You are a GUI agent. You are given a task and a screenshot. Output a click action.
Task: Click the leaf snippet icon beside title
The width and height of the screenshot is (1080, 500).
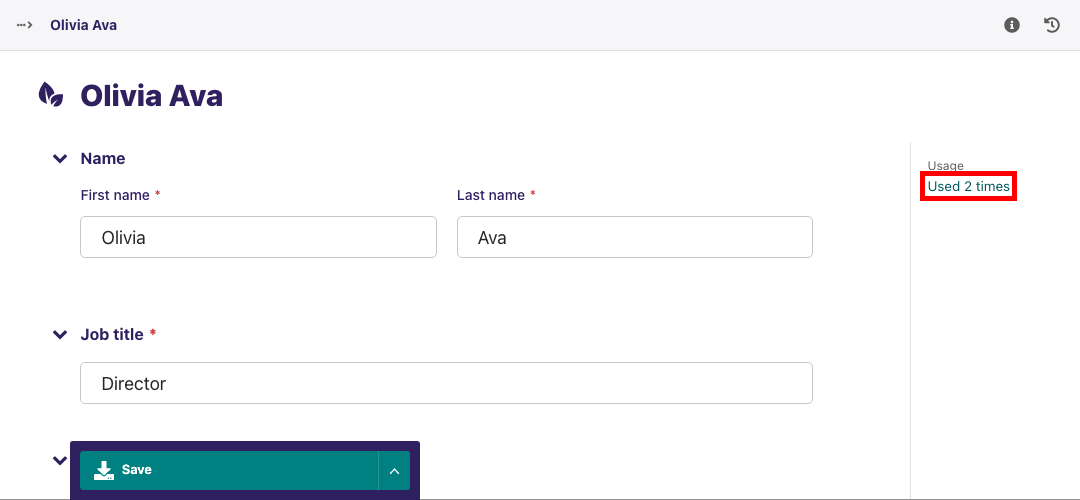50,95
